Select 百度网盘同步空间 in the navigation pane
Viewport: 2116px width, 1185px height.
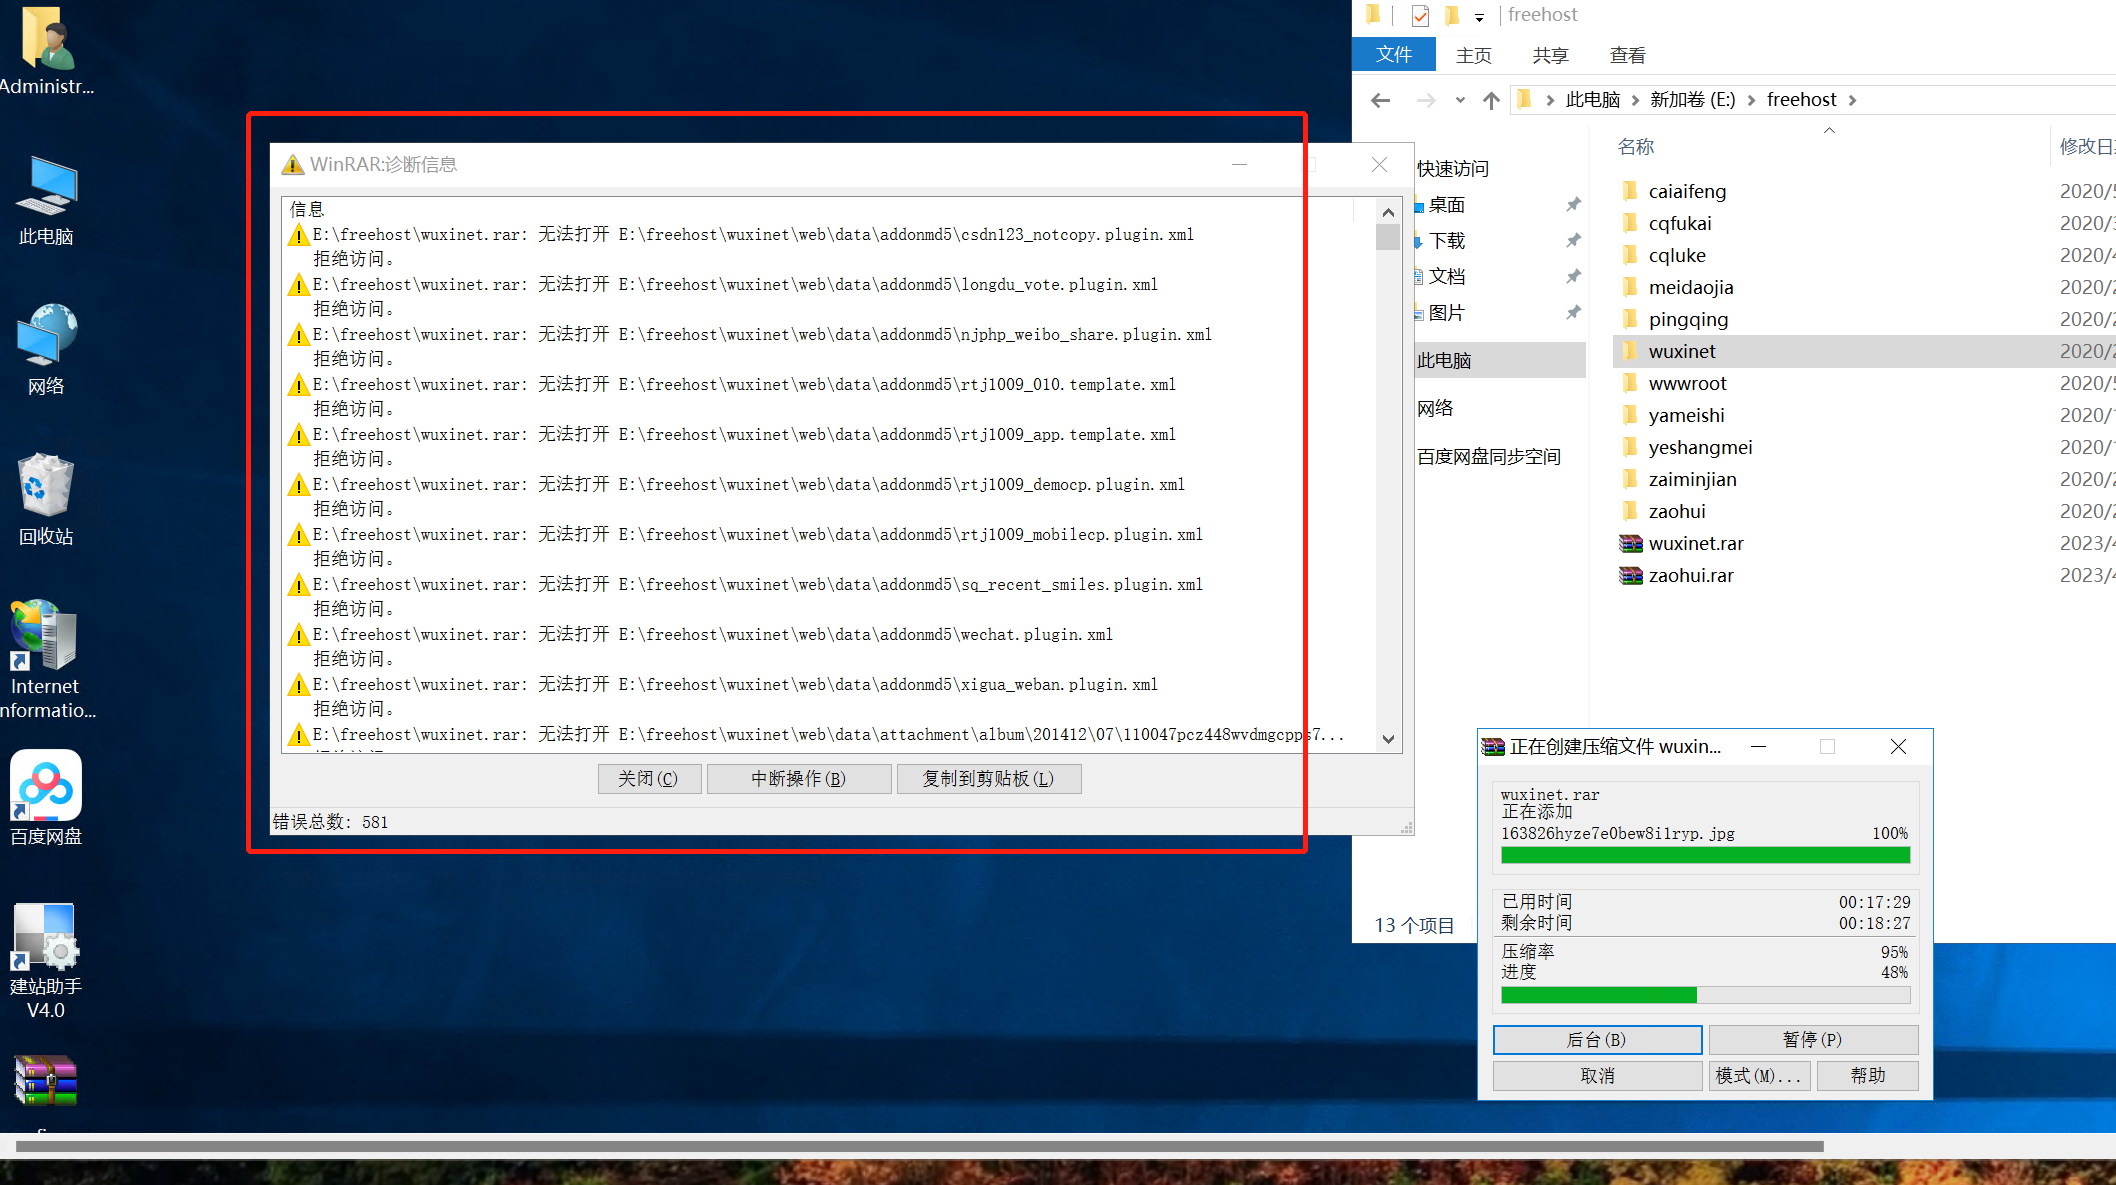(1489, 456)
